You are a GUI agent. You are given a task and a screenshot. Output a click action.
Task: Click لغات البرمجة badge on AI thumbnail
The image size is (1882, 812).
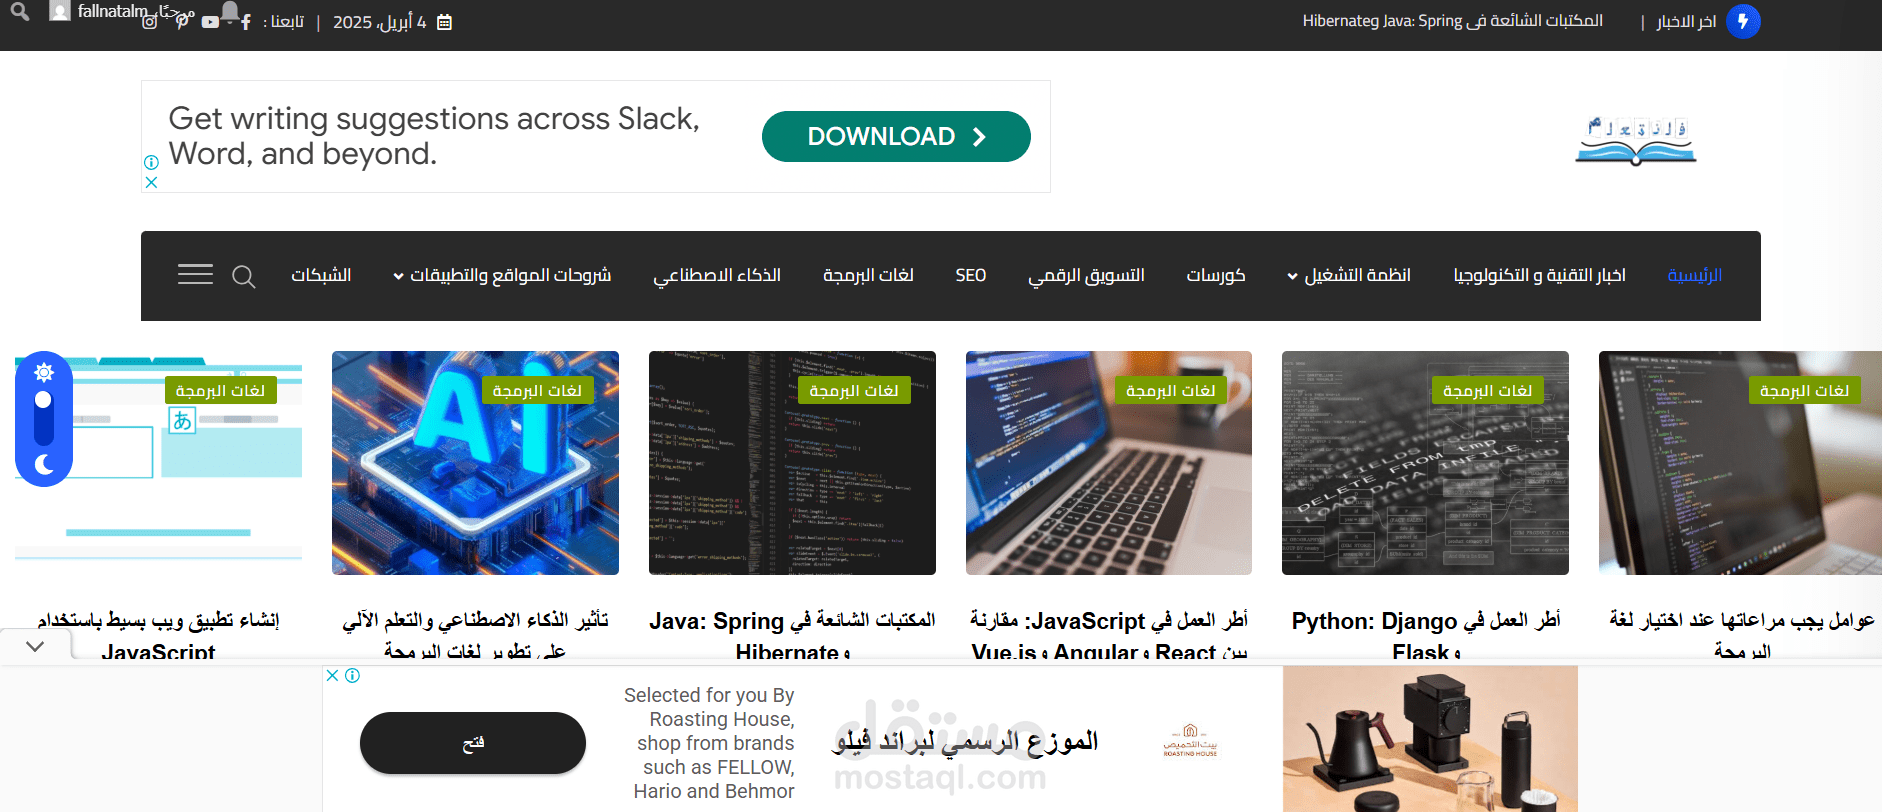(x=537, y=390)
